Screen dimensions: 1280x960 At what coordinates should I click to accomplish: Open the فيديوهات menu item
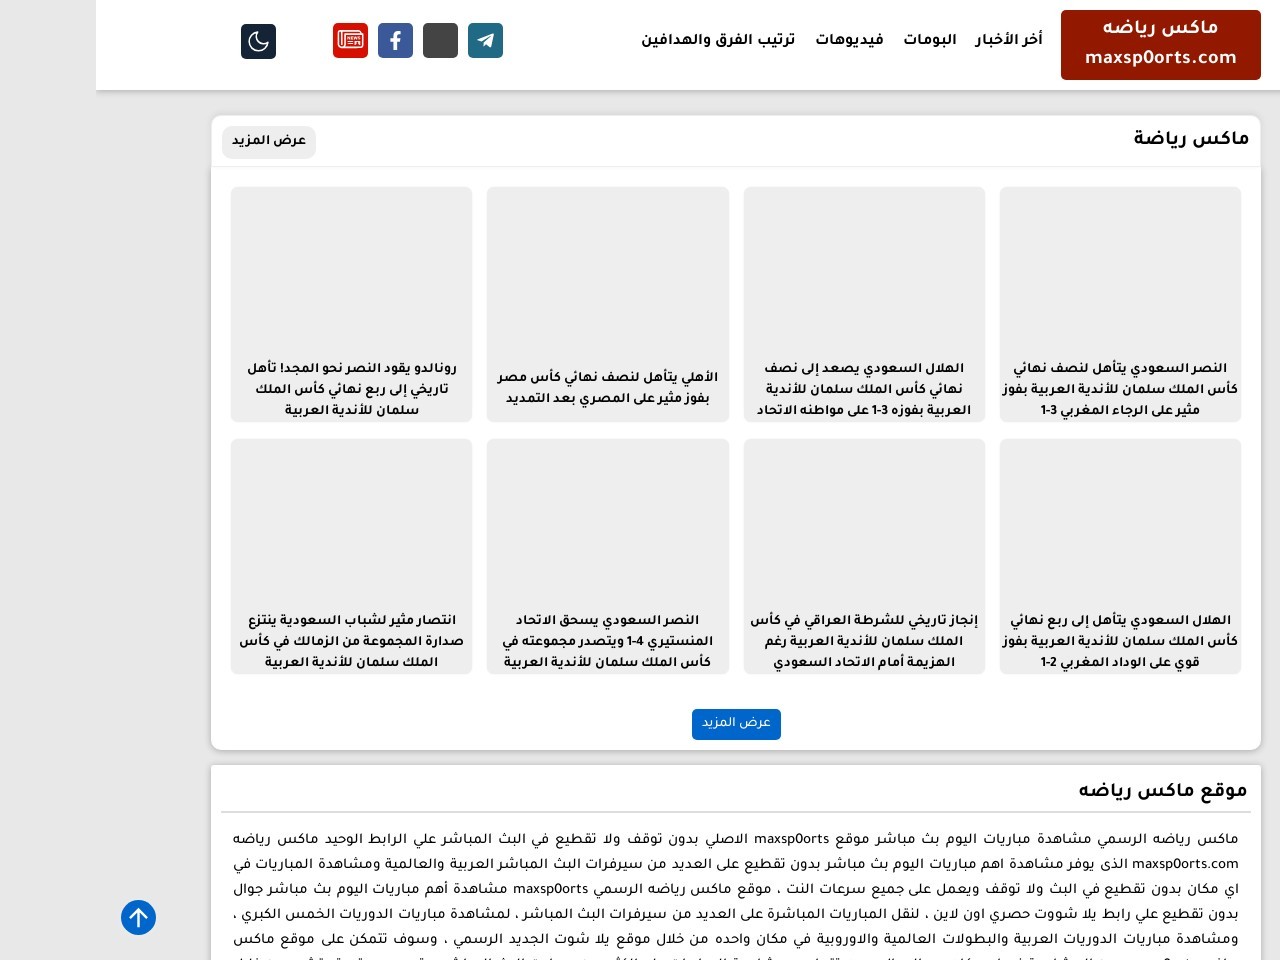(x=849, y=40)
